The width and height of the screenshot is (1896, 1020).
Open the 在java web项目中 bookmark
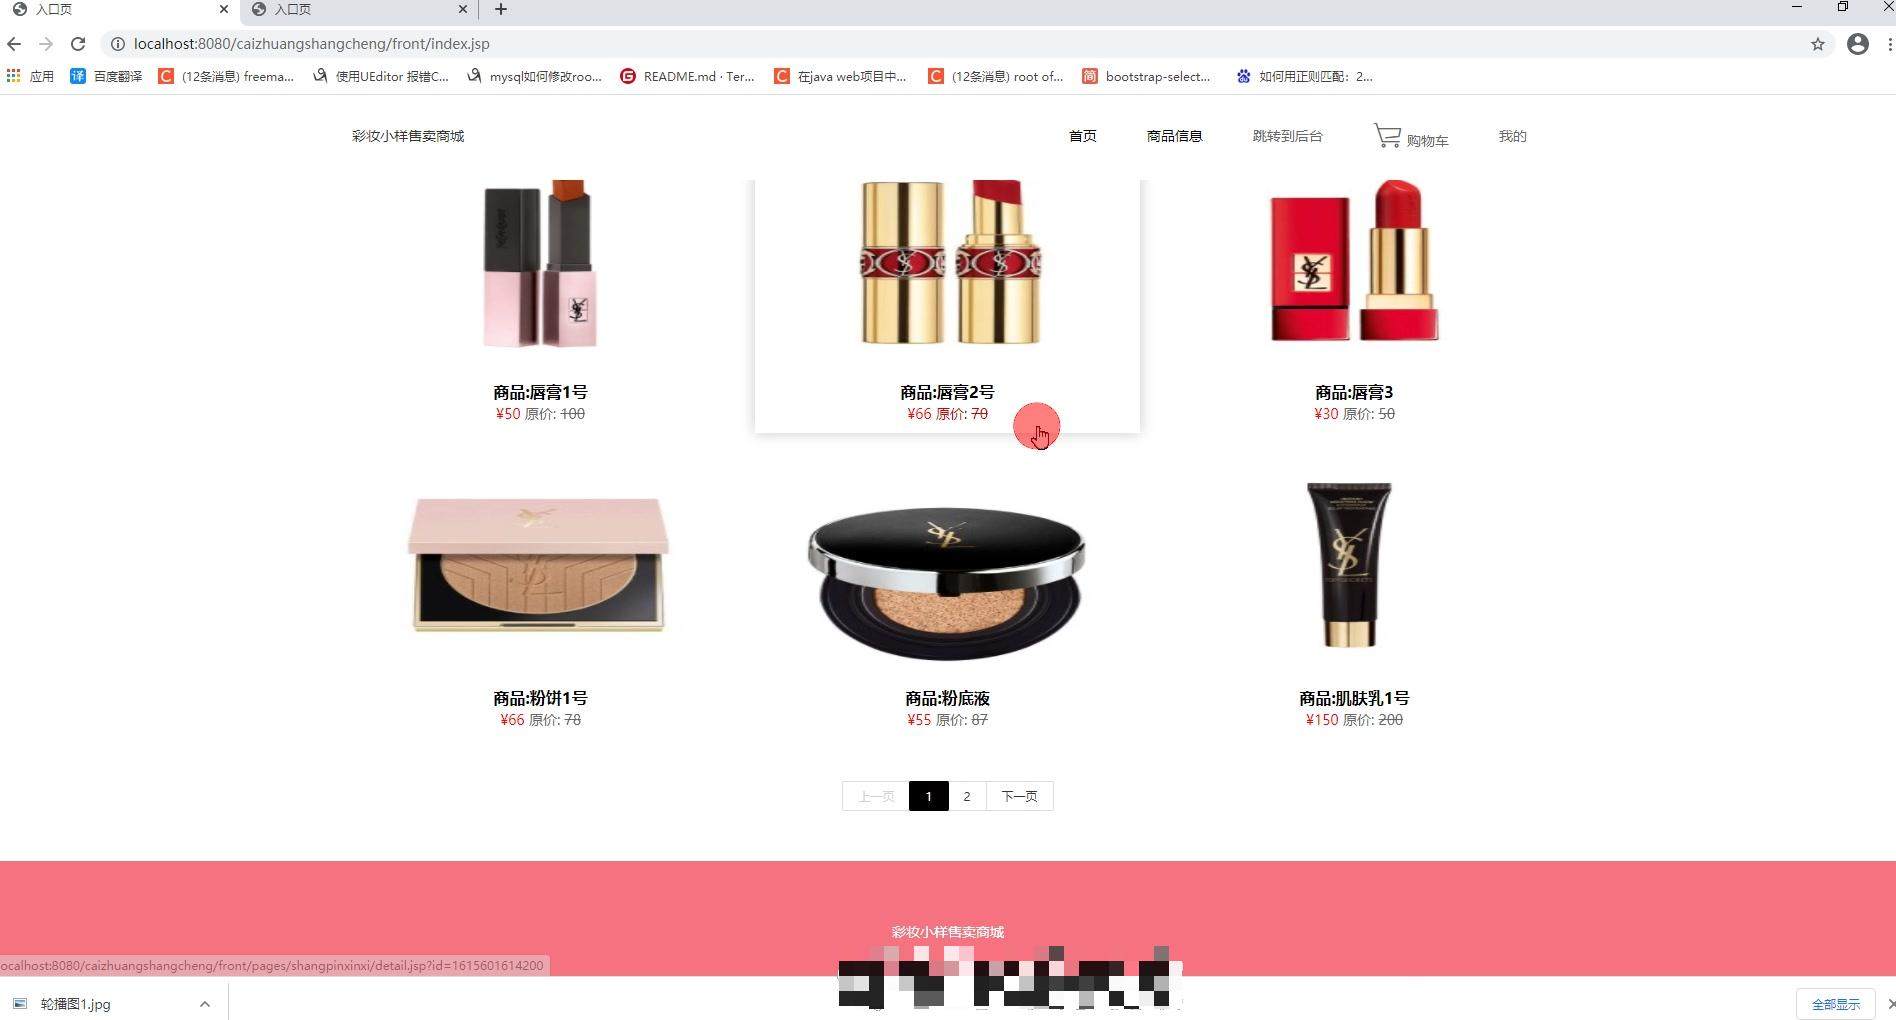click(x=840, y=76)
